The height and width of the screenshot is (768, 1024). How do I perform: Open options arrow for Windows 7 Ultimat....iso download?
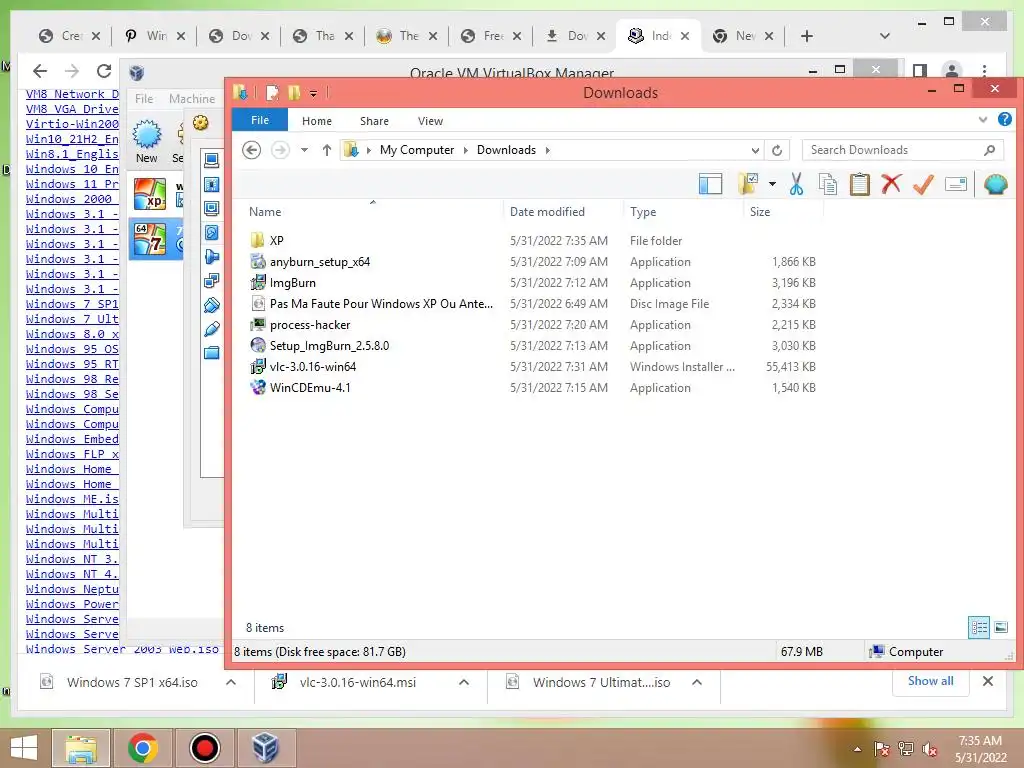[697, 682]
